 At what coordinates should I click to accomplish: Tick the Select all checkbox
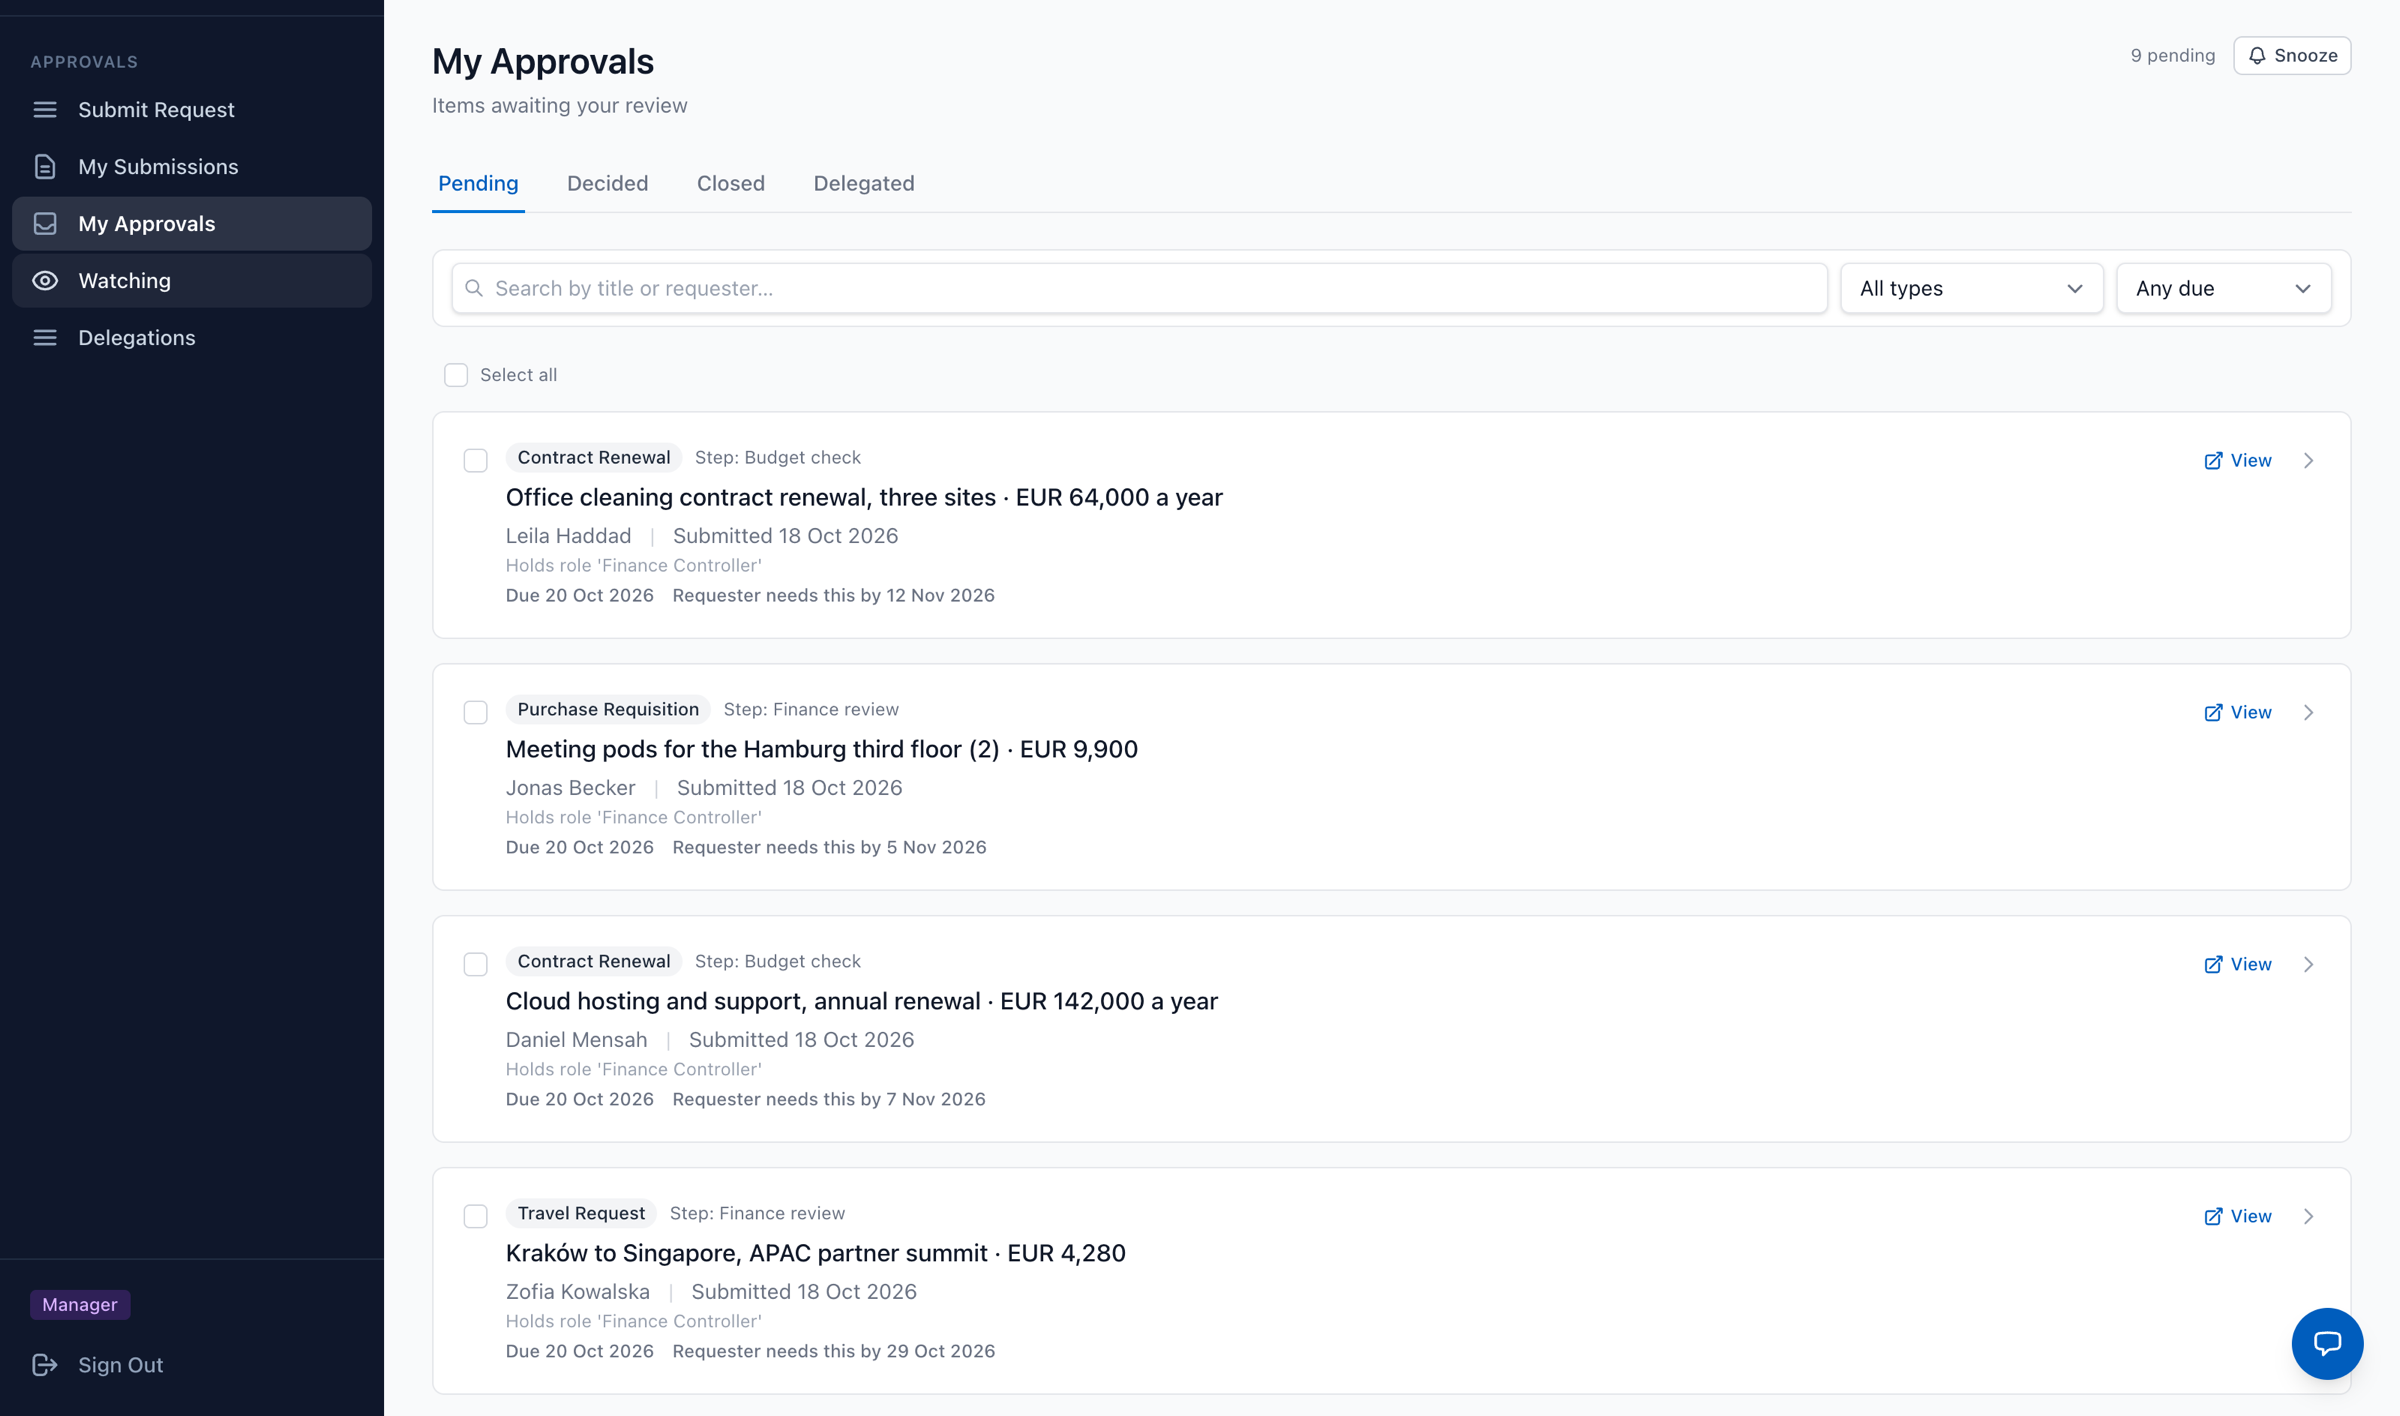coord(456,375)
